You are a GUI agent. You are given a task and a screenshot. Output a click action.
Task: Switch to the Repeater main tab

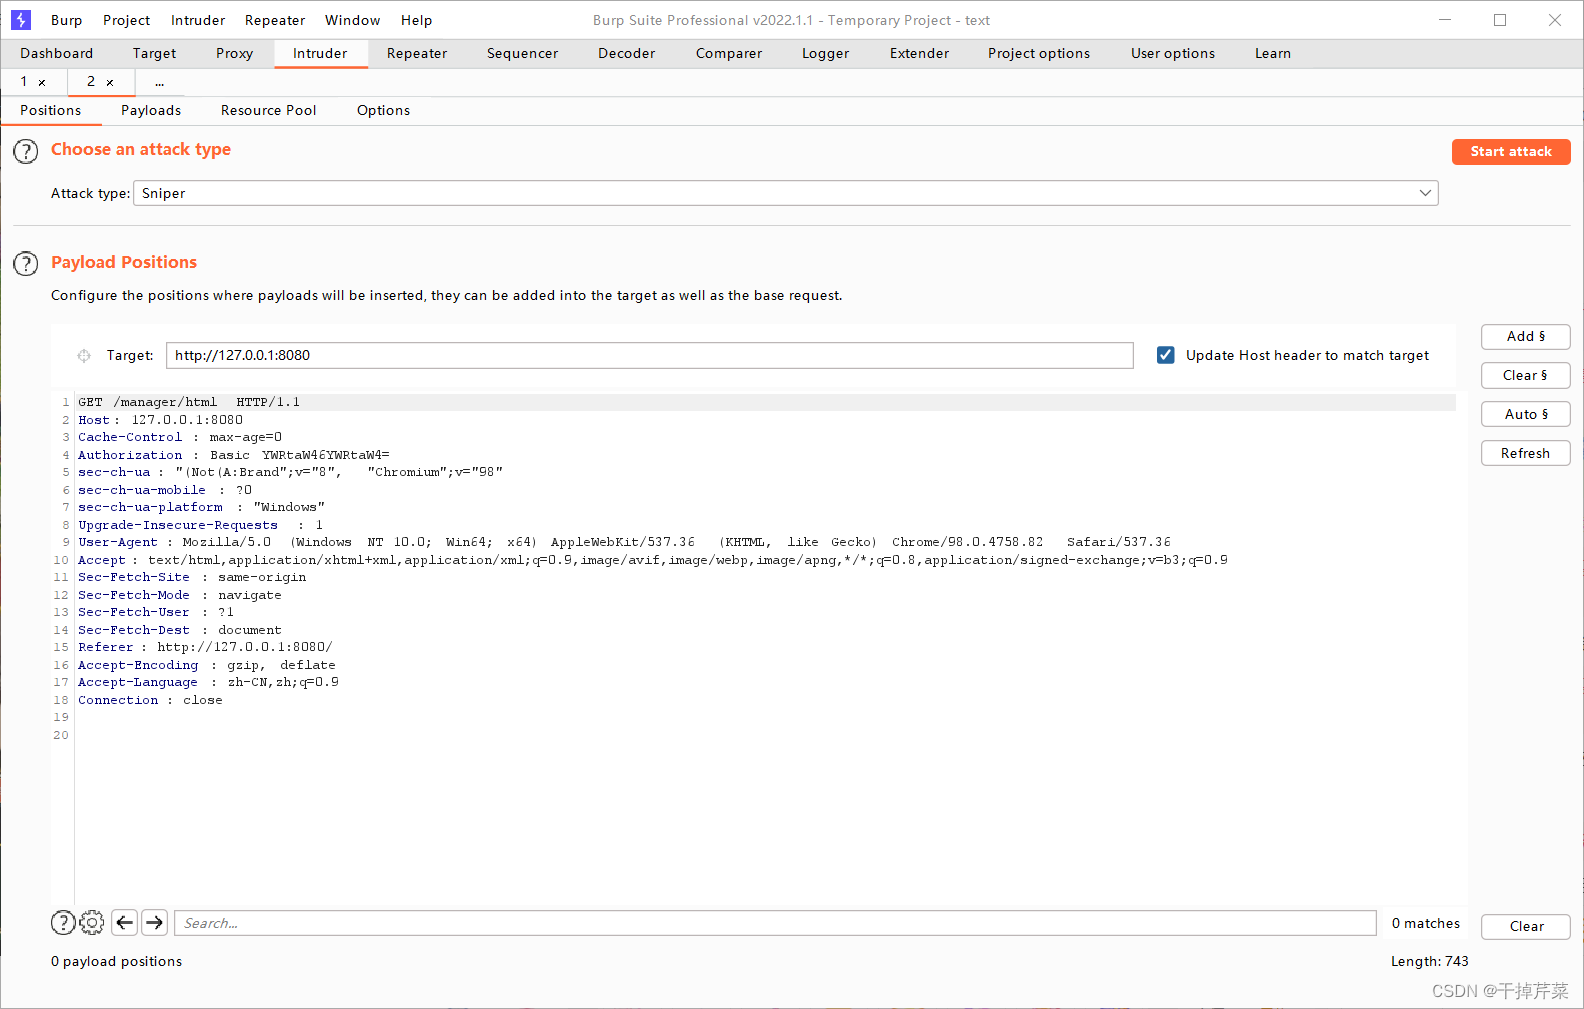[417, 53]
